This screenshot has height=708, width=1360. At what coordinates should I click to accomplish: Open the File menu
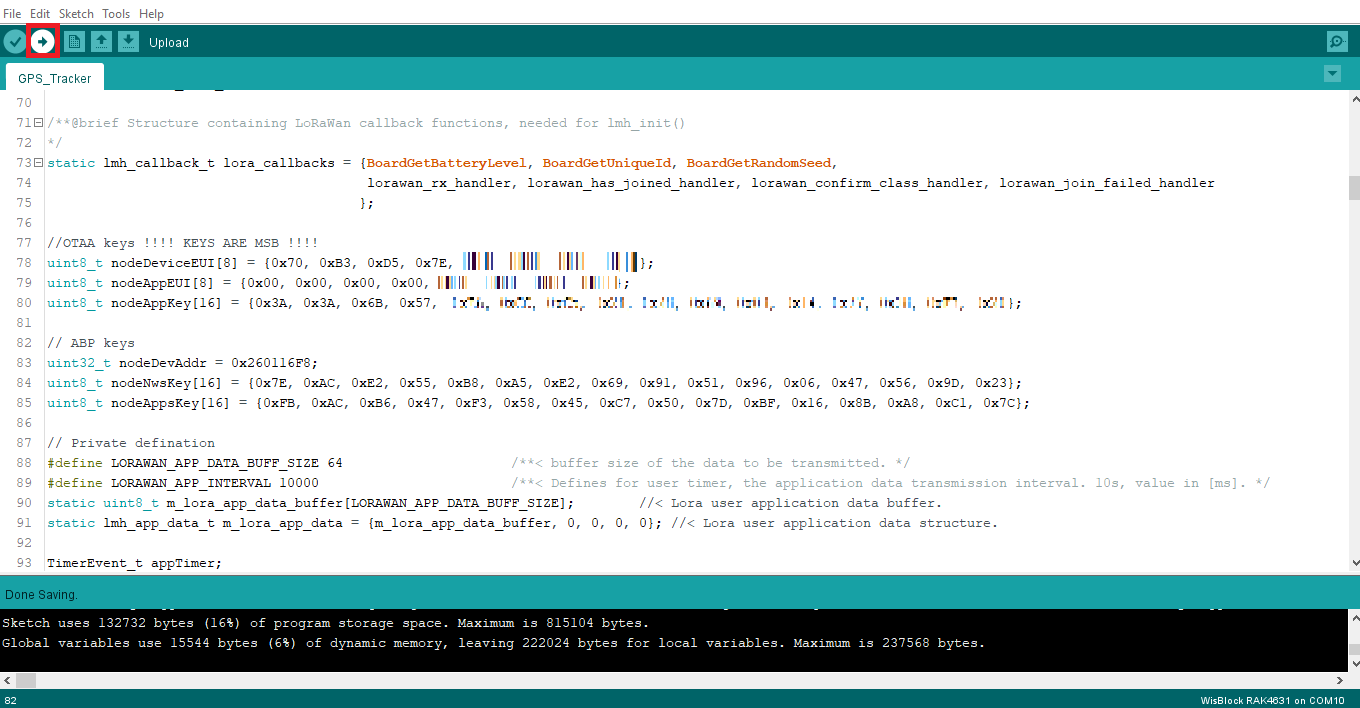pyautogui.click(x=12, y=14)
